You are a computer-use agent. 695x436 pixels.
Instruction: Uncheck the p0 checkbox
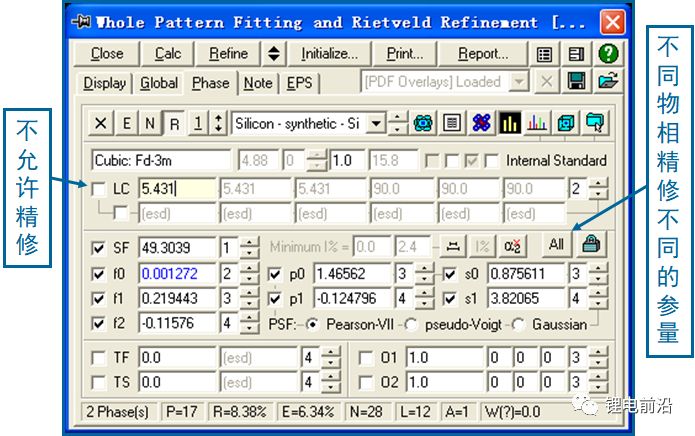(275, 274)
